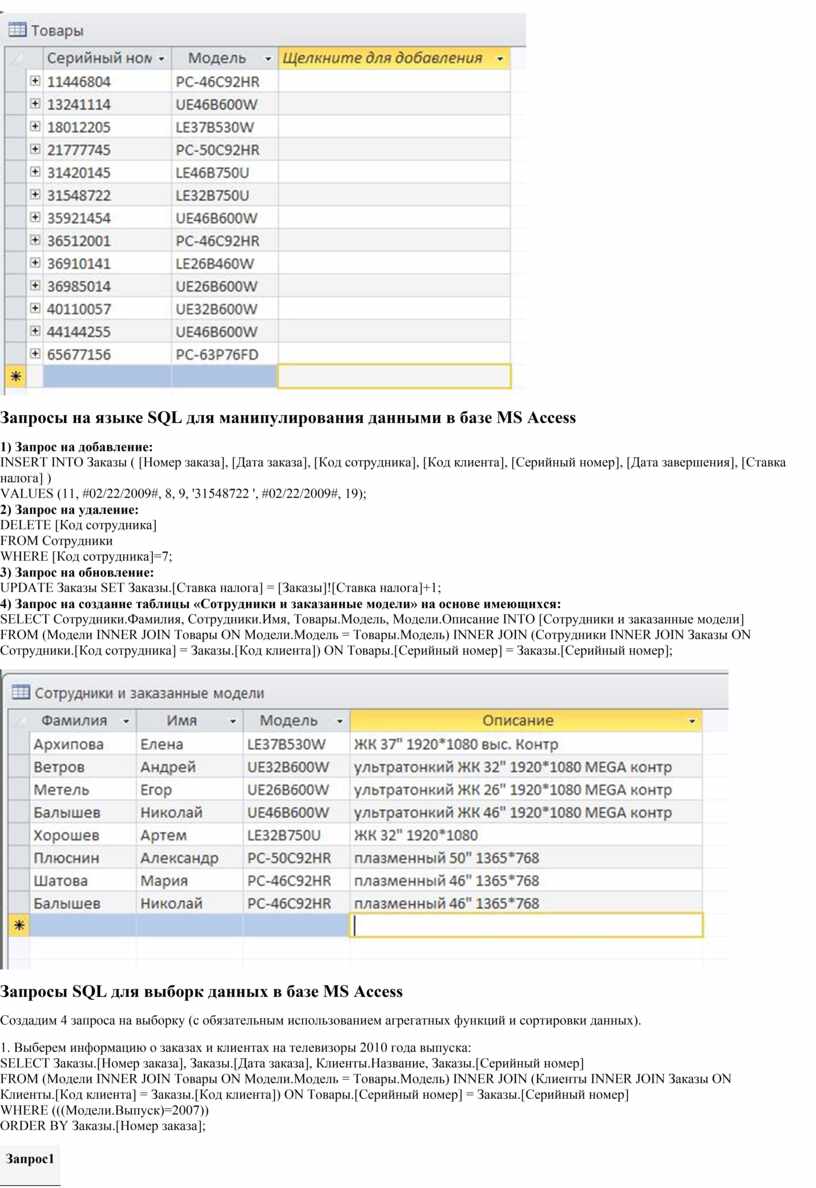Expand the record with serial 44144255
This screenshot has height=1188, width=816.
[x=35, y=330]
